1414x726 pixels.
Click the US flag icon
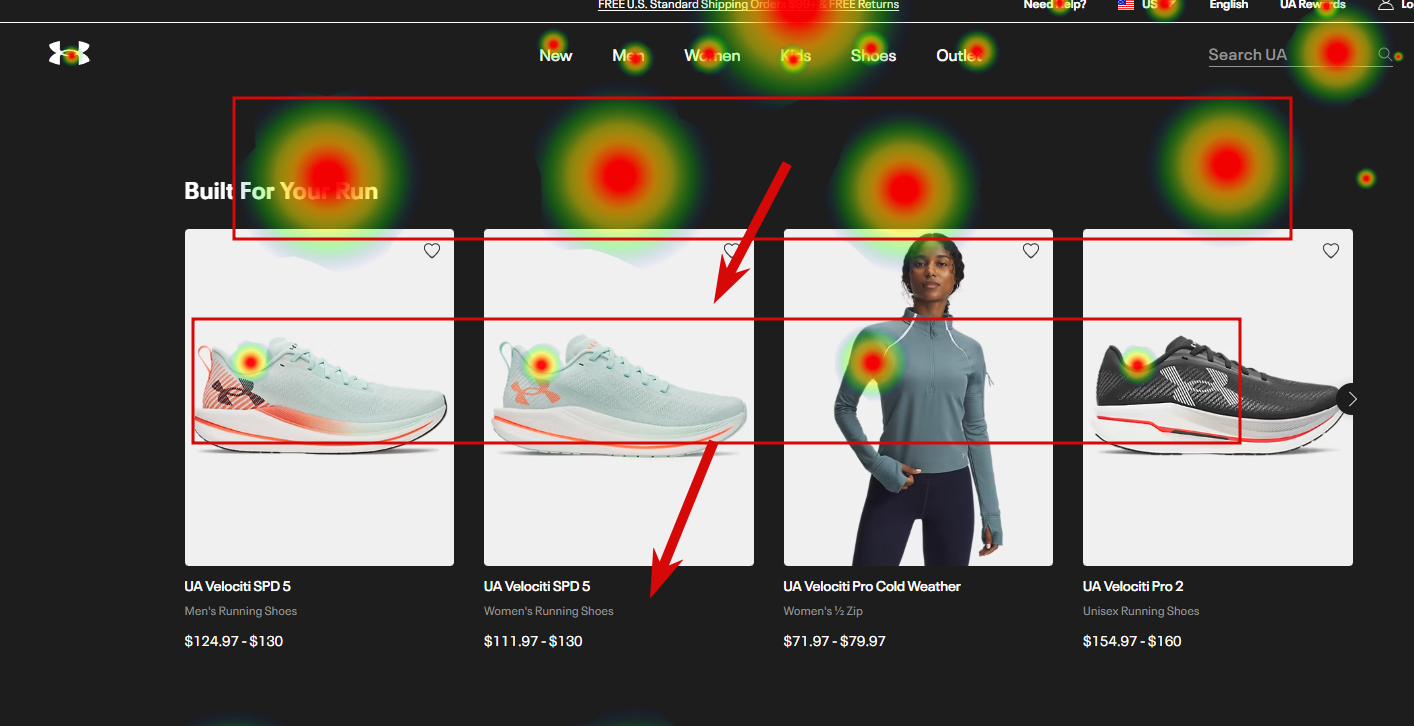coord(1126,5)
